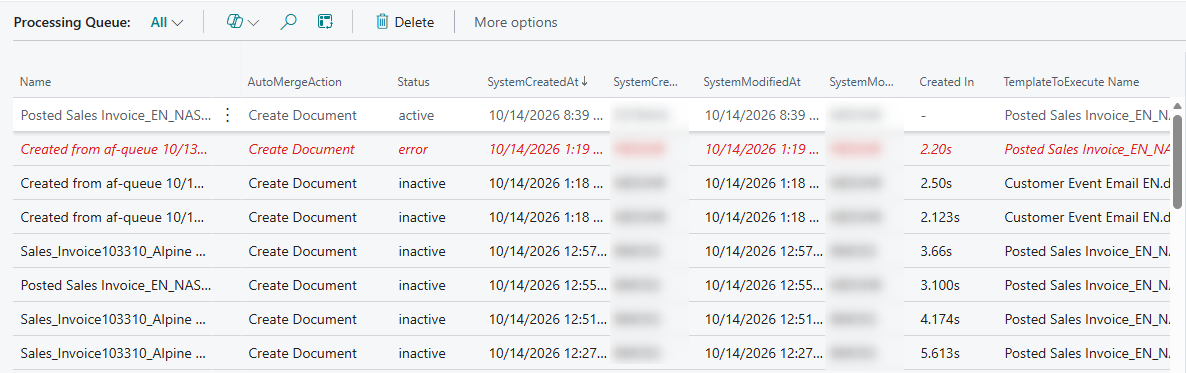Click the SystemCreatedAt column header
Image resolution: width=1186 pixels, height=373 pixels.
538,82
